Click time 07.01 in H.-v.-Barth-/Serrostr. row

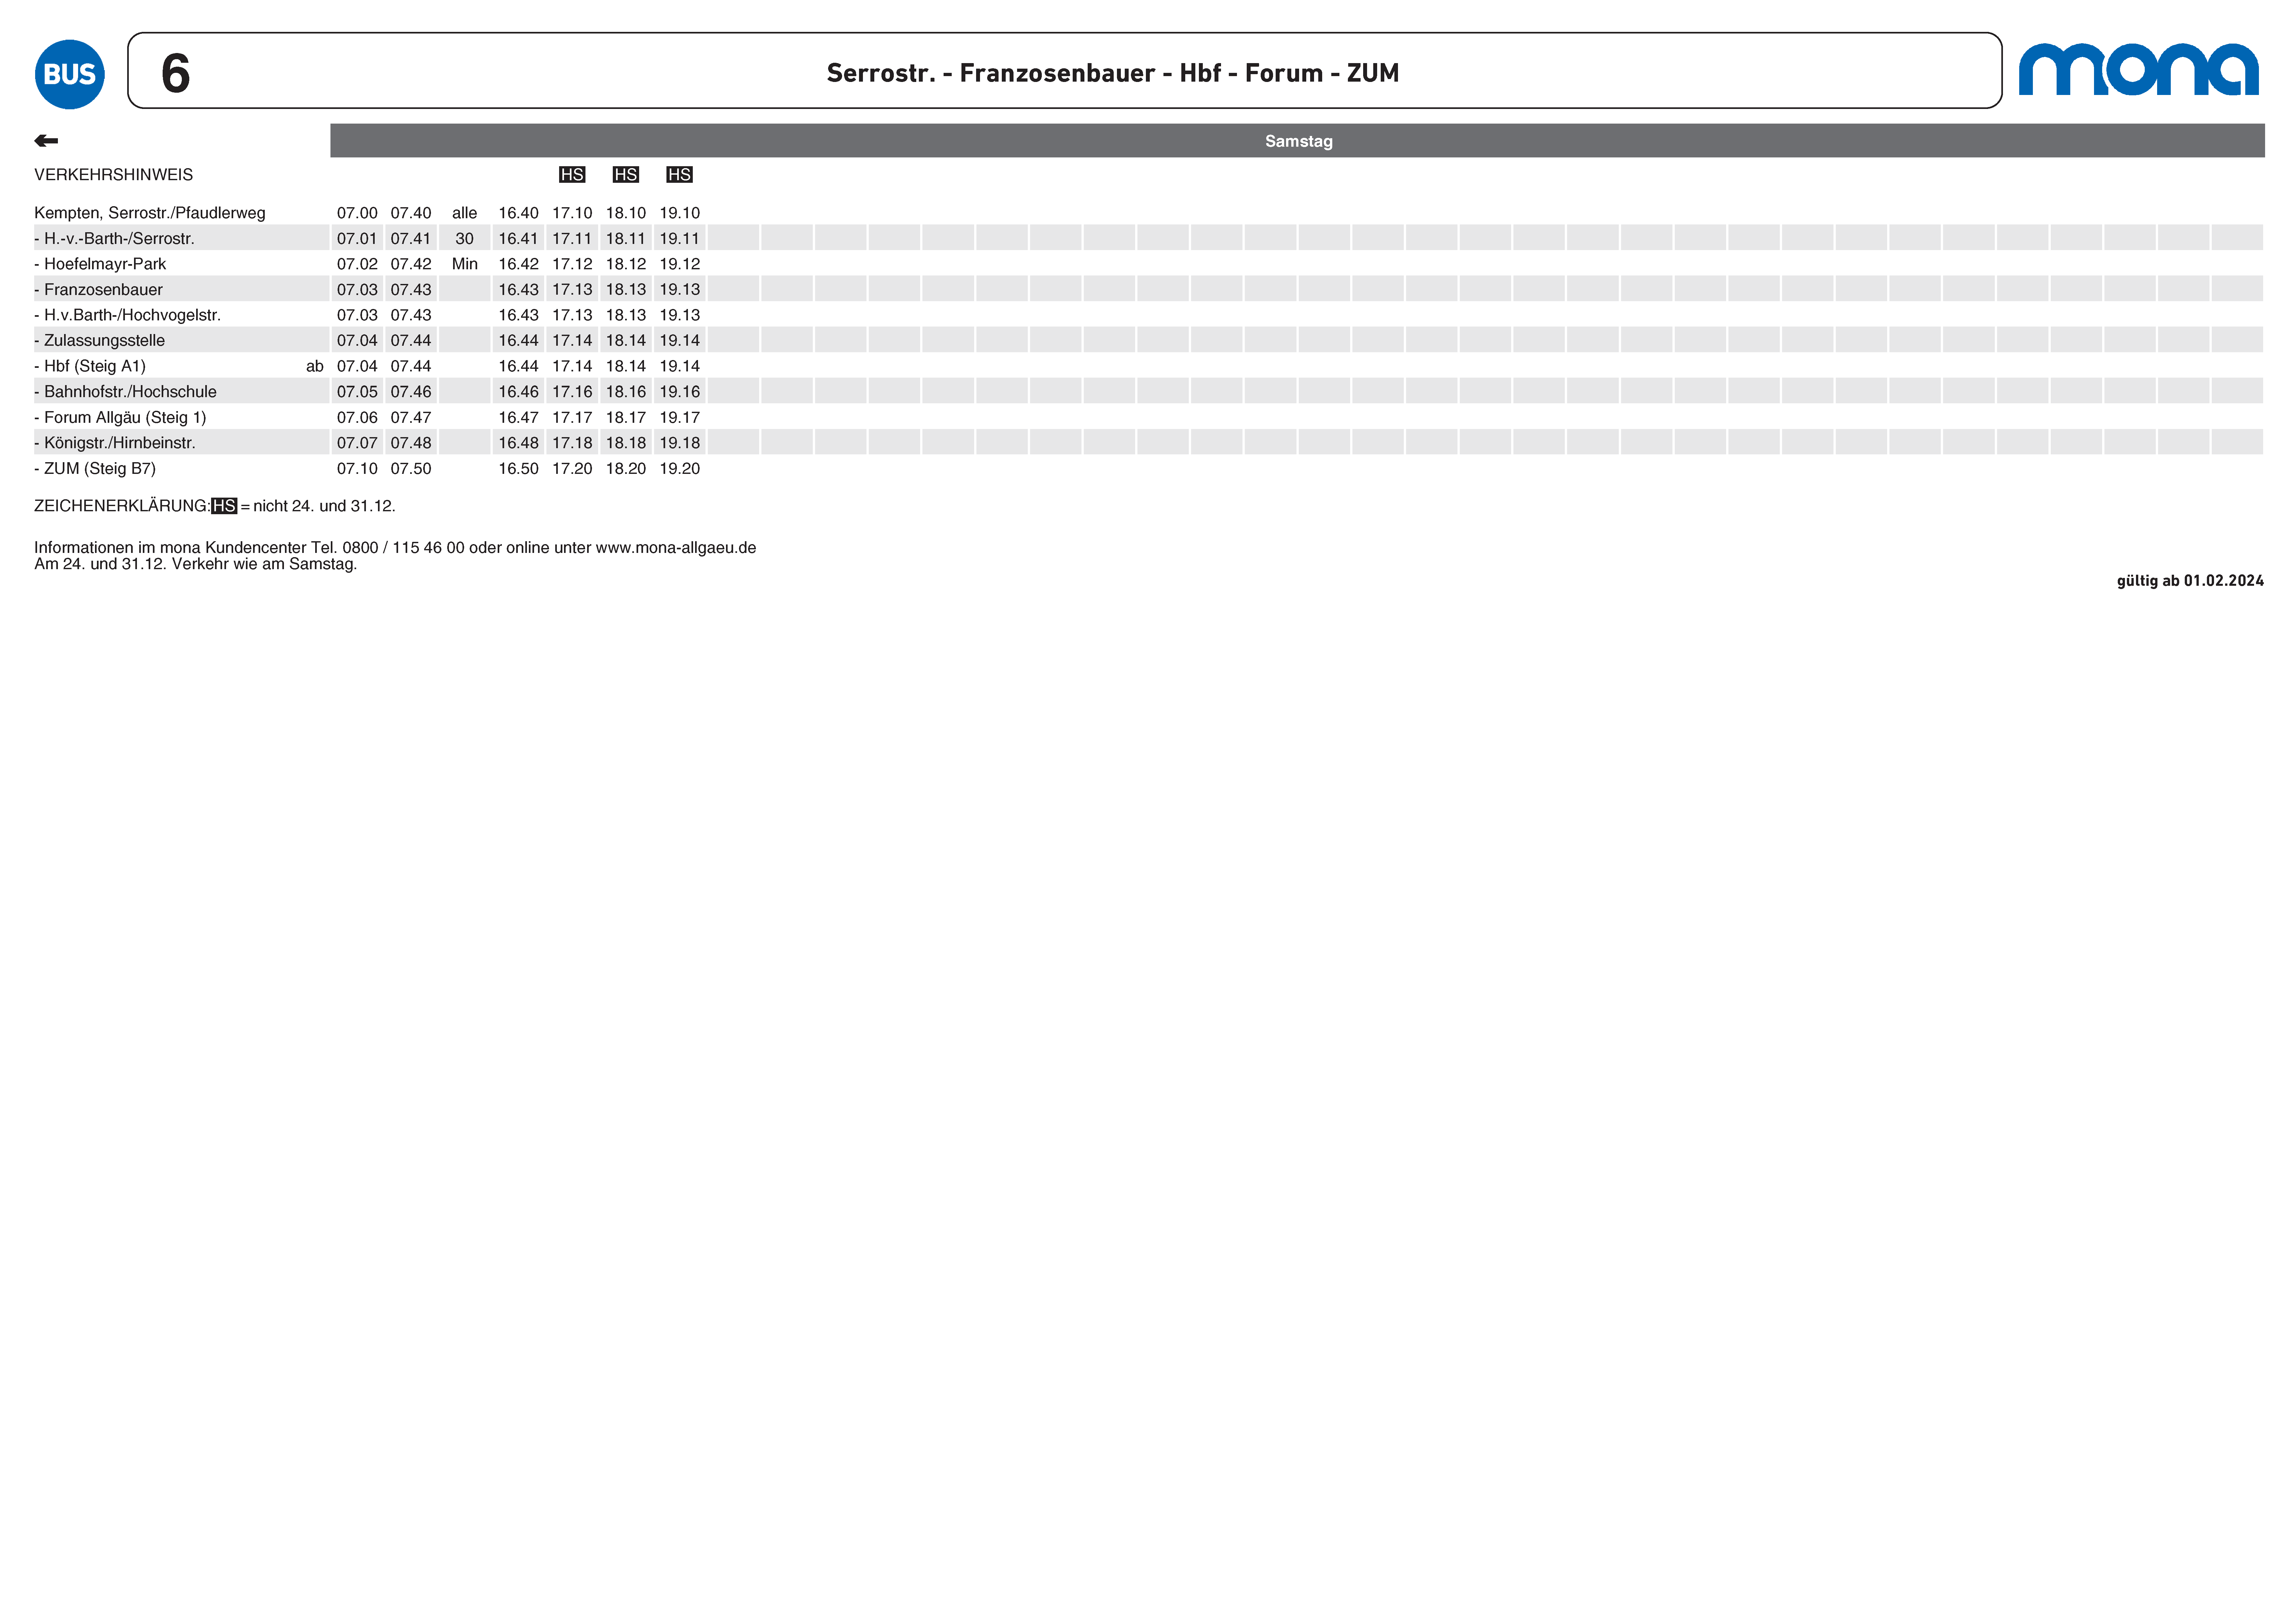pyautogui.click(x=357, y=239)
